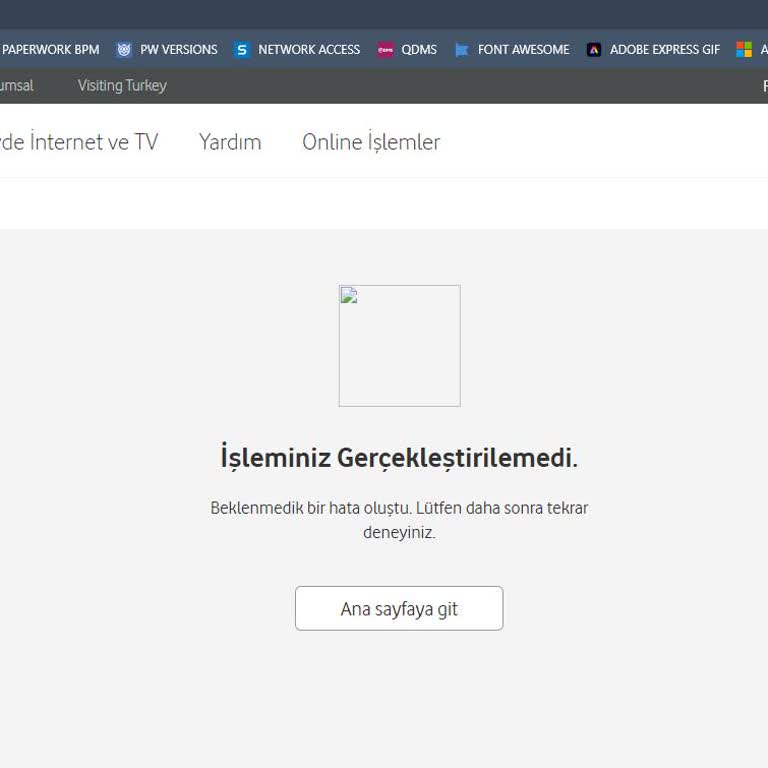The image size is (768, 768).
Task: Click the PW VERSIONS bookmark icon
Action: pos(124,49)
